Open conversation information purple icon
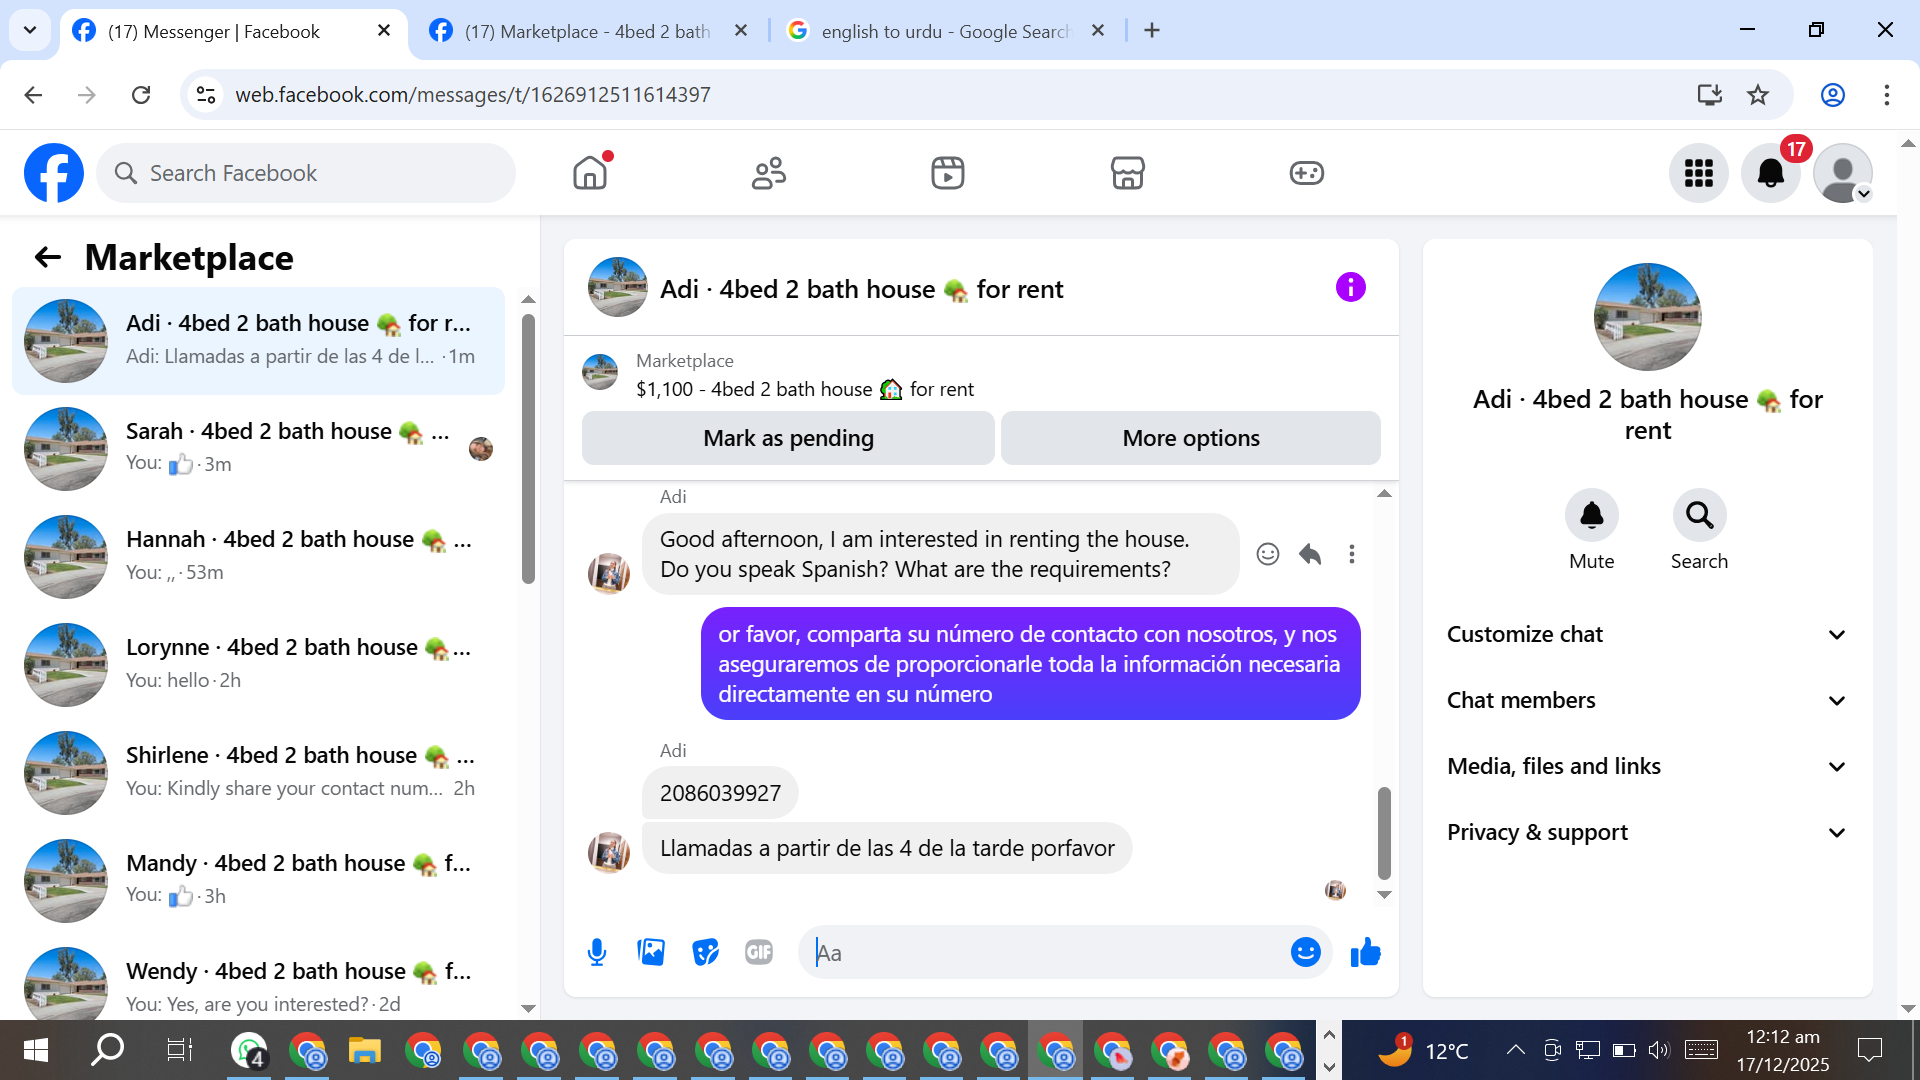The image size is (1920, 1080). (1350, 288)
